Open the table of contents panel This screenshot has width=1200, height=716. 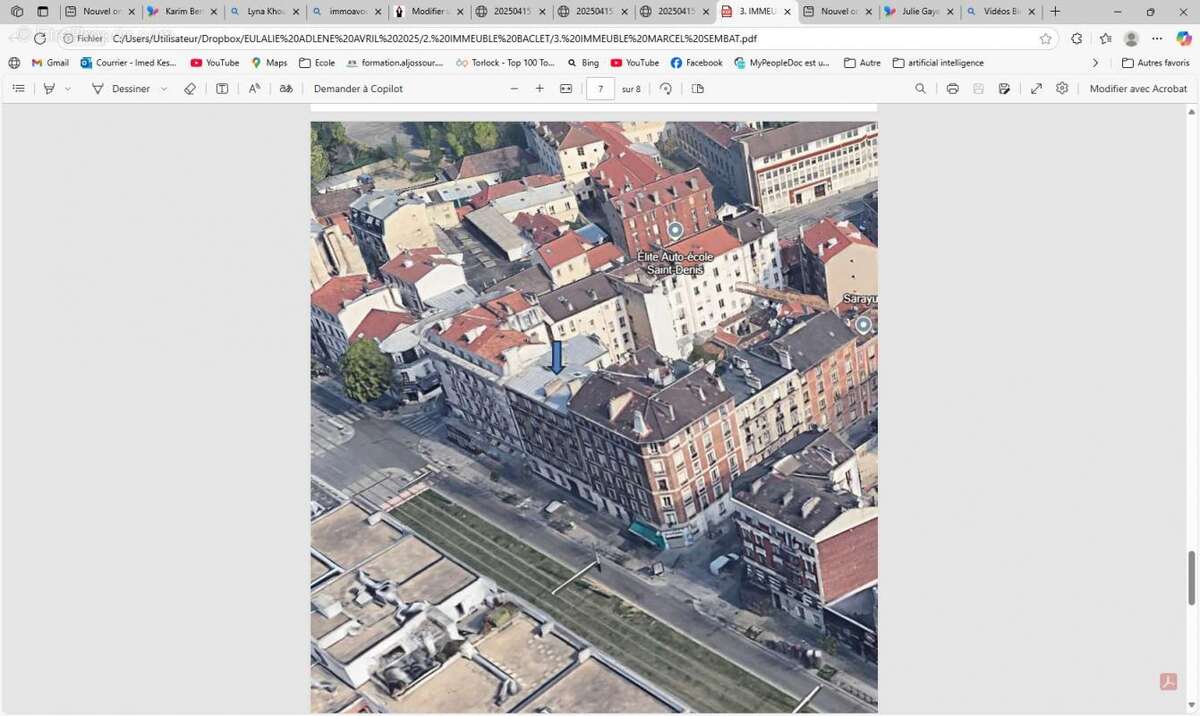pyautogui.click(x=18, y=88)
